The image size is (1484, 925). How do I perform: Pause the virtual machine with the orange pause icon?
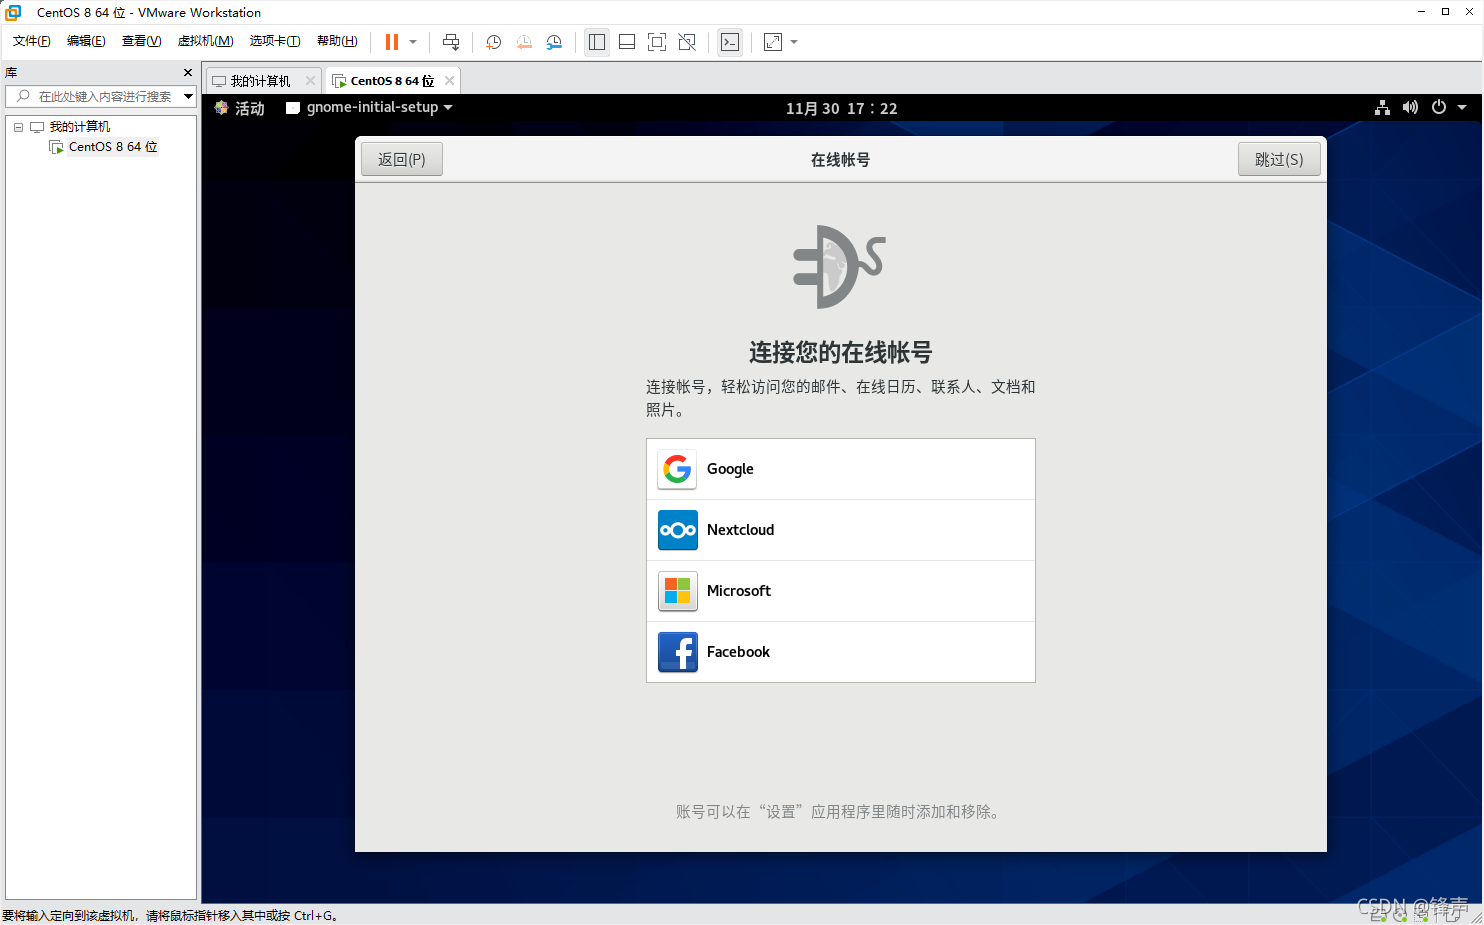(x=392, y=42)
